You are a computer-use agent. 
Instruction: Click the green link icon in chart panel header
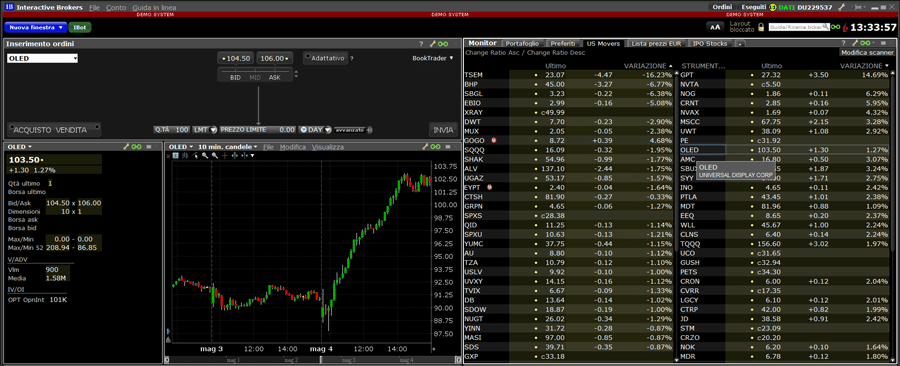[436, 147]
